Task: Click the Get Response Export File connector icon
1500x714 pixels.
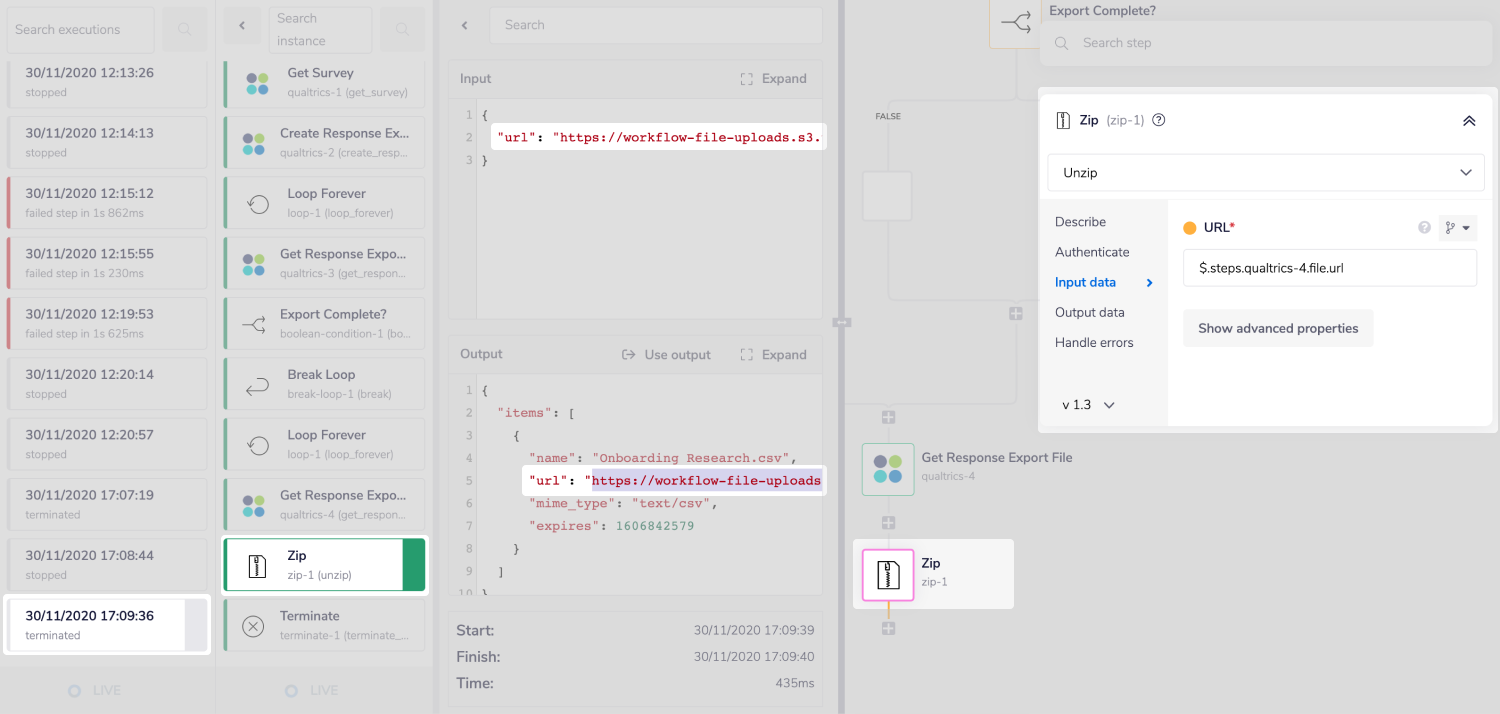Action: click(x=888, y=468)
